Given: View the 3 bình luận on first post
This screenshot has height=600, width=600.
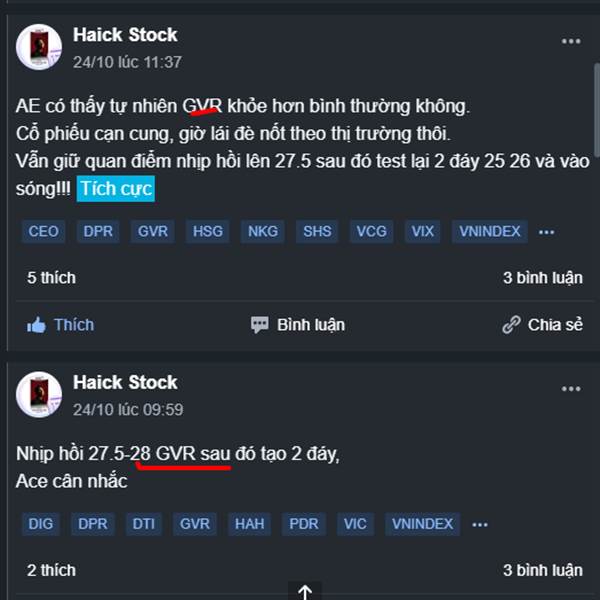Looking at the screenshot, I should (542, 277).
